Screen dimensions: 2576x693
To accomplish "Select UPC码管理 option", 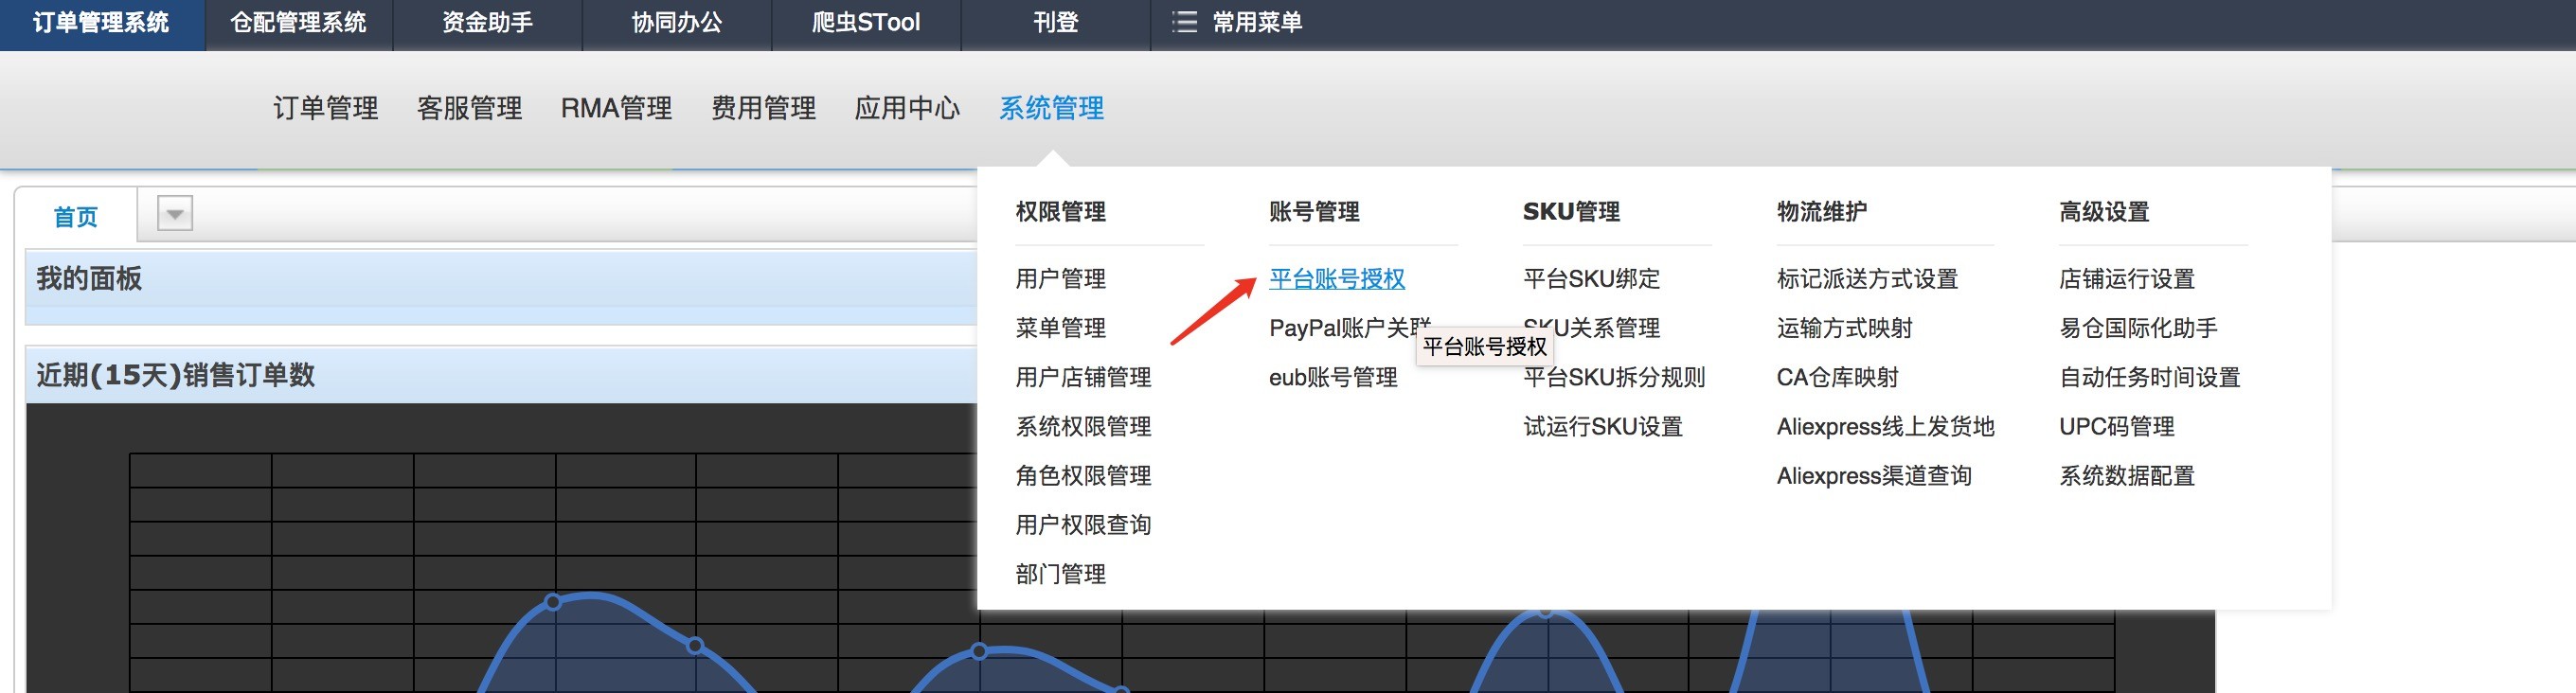I will click(2116, 427).
